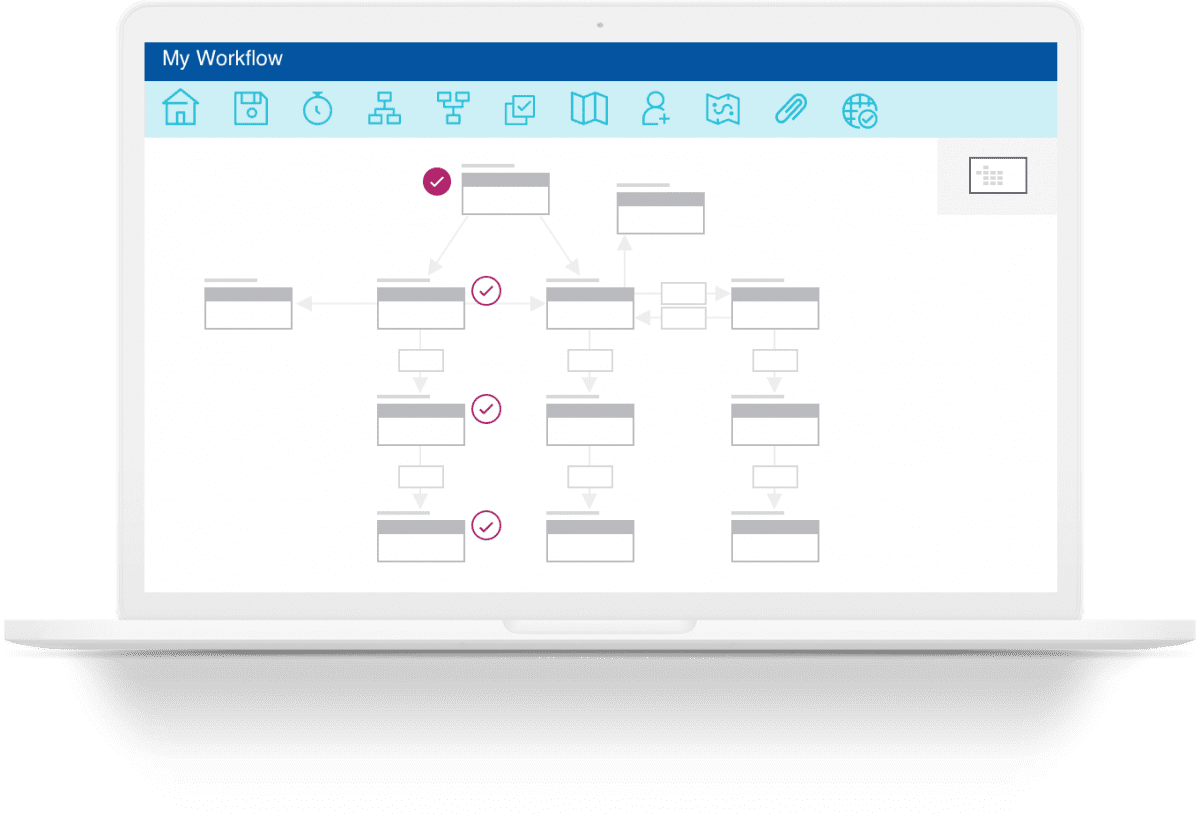Attach a file using the paperclip icon
Image resolution: width=1200 pixels, height=825 pixels.
point(790,110)
